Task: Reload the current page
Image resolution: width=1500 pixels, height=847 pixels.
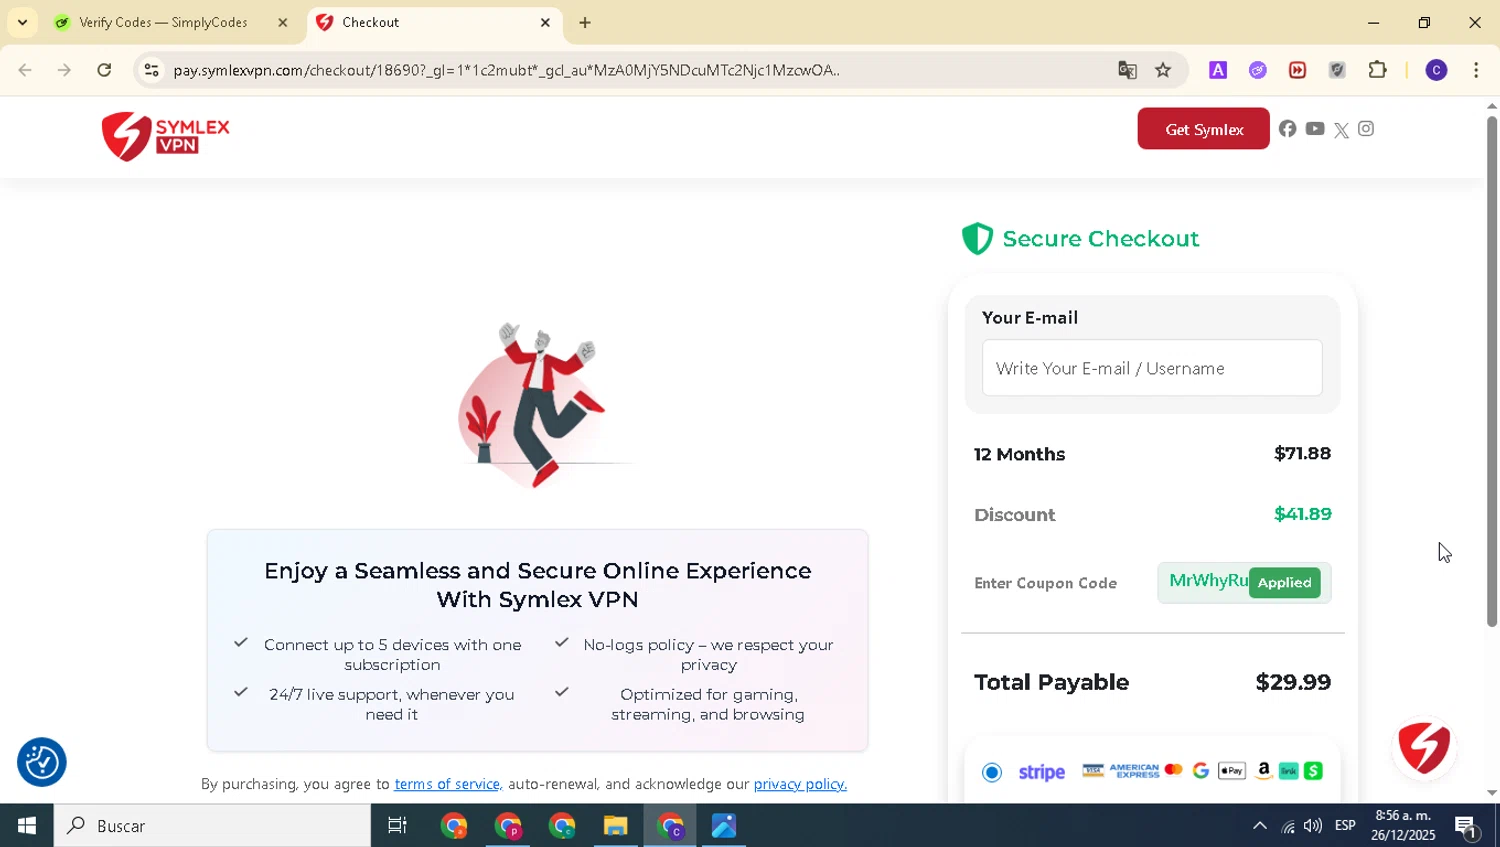Action: [x=104, y=70]
